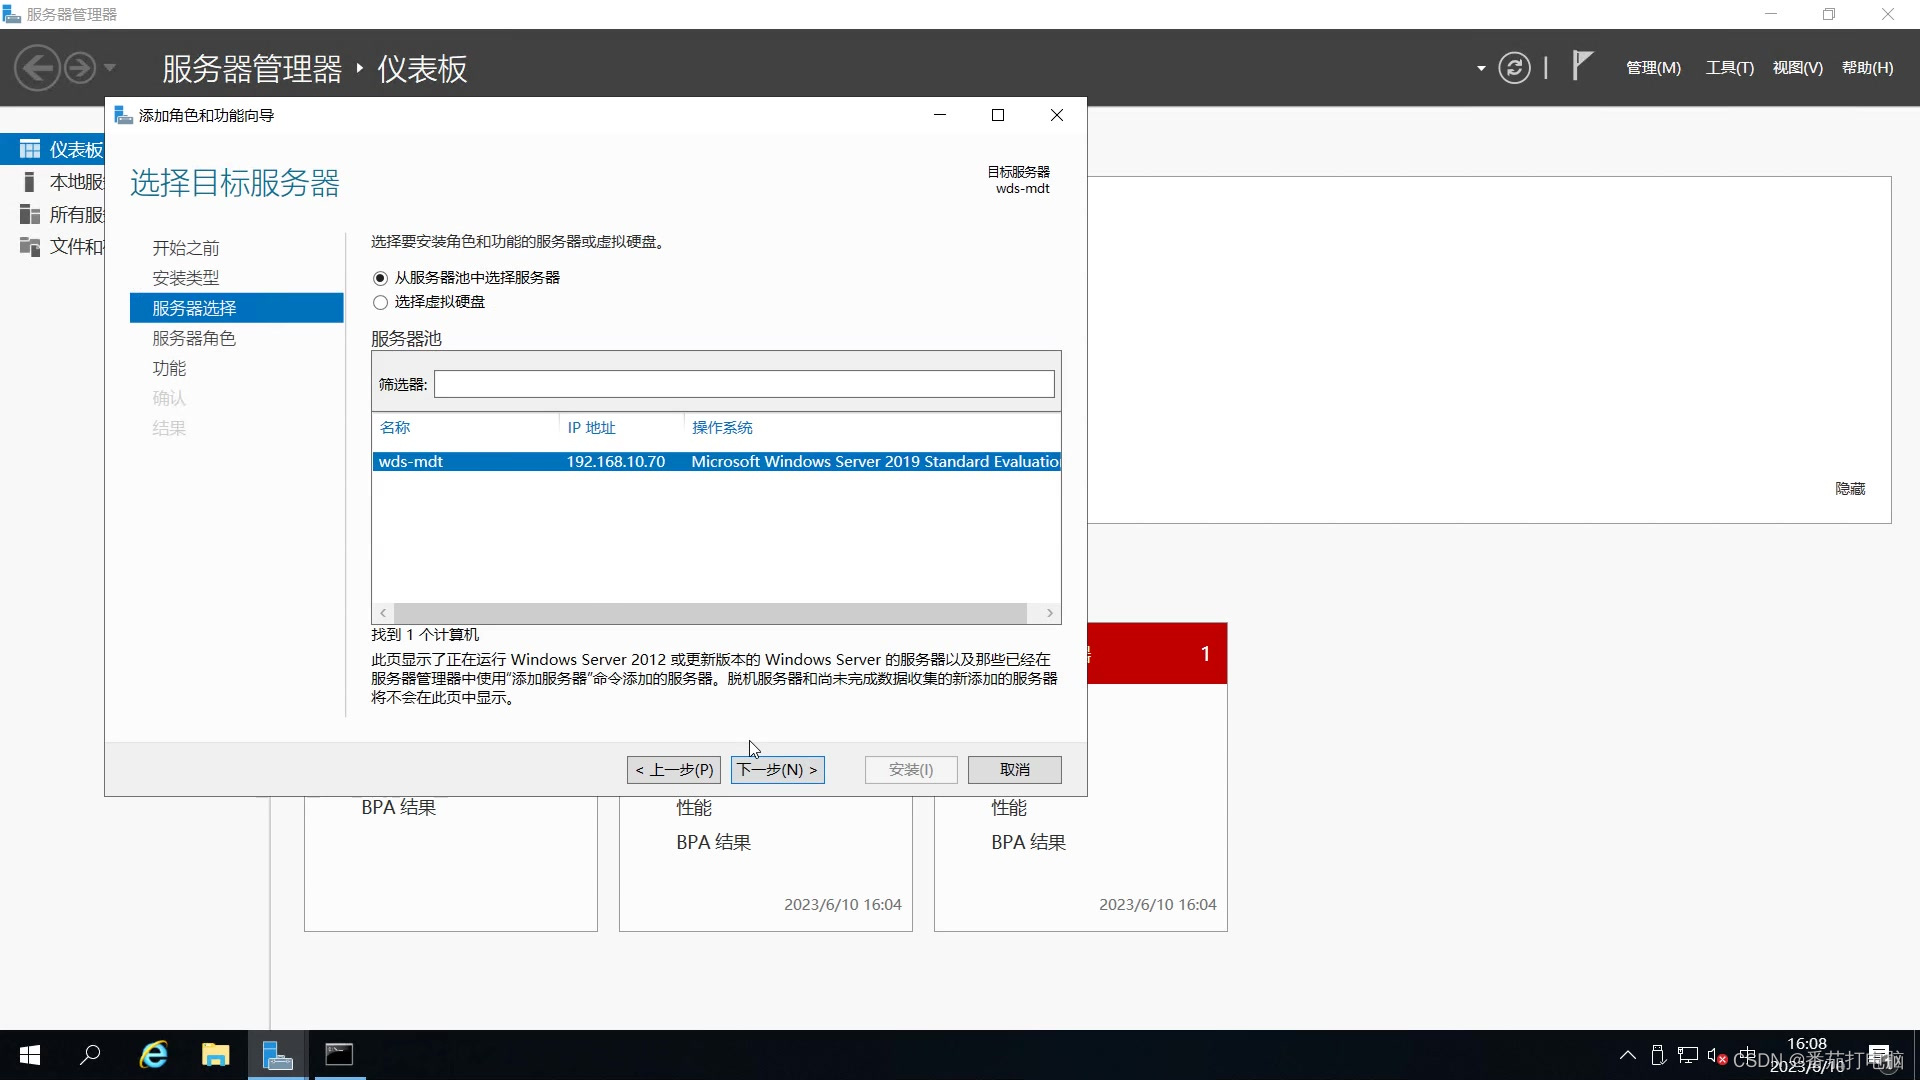Image resolution: width=1920 pixels, height=1080 pixels.
Task: Select radio 从服务器池中选择服务器
Action: [380, 278]
